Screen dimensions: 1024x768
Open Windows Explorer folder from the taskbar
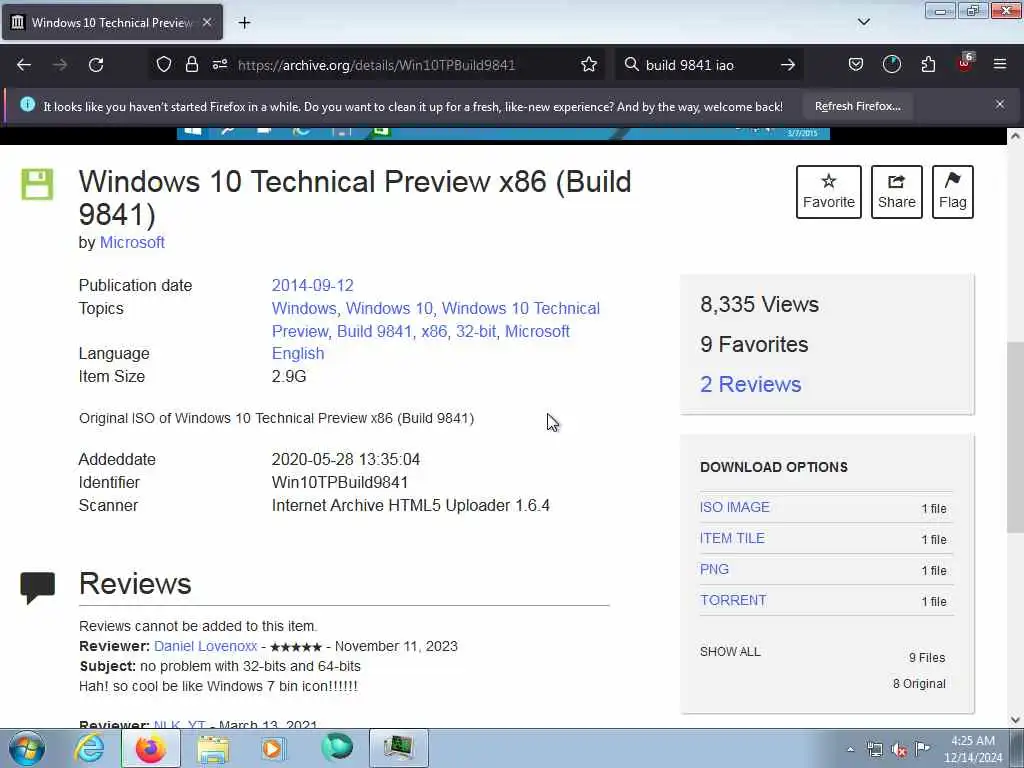coord(213,748)
